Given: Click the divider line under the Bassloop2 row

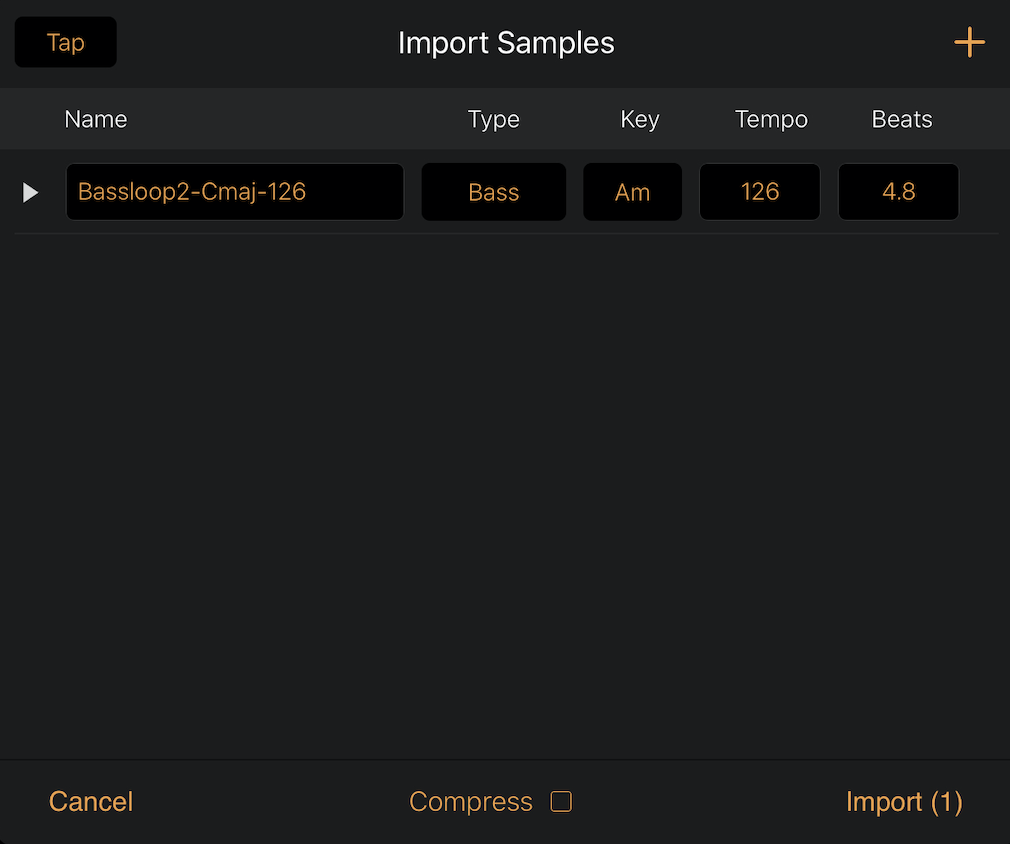Looking at the screenshot, I should 506,234.
